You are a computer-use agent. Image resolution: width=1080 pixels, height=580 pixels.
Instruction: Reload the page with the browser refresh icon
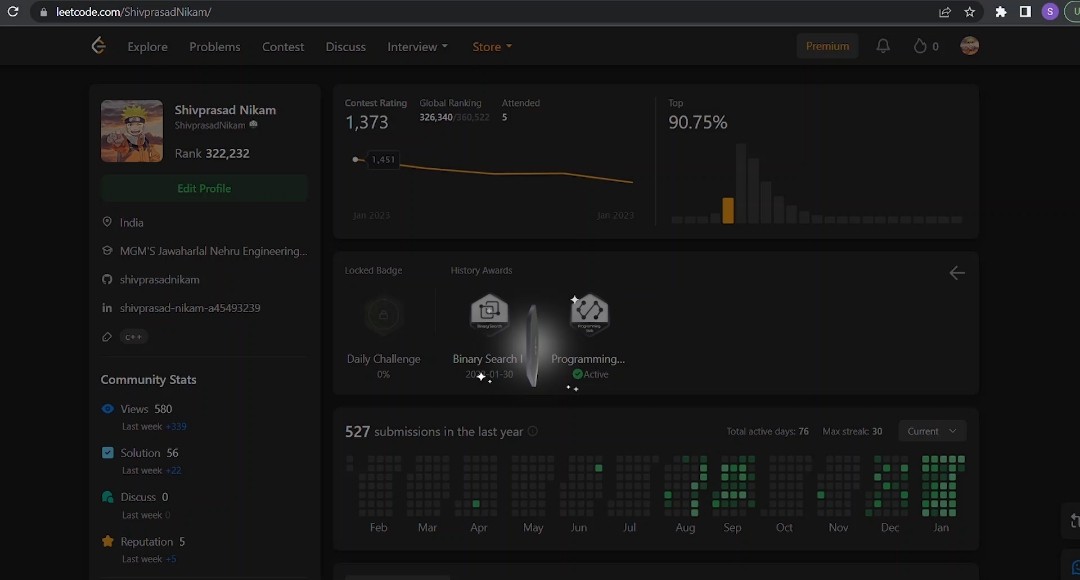click(12, 12)
